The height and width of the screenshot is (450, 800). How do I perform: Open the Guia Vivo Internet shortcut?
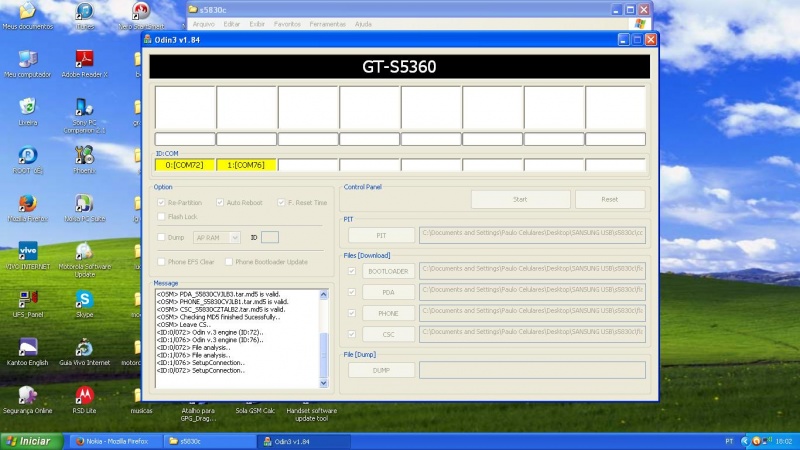click(84, 352)
